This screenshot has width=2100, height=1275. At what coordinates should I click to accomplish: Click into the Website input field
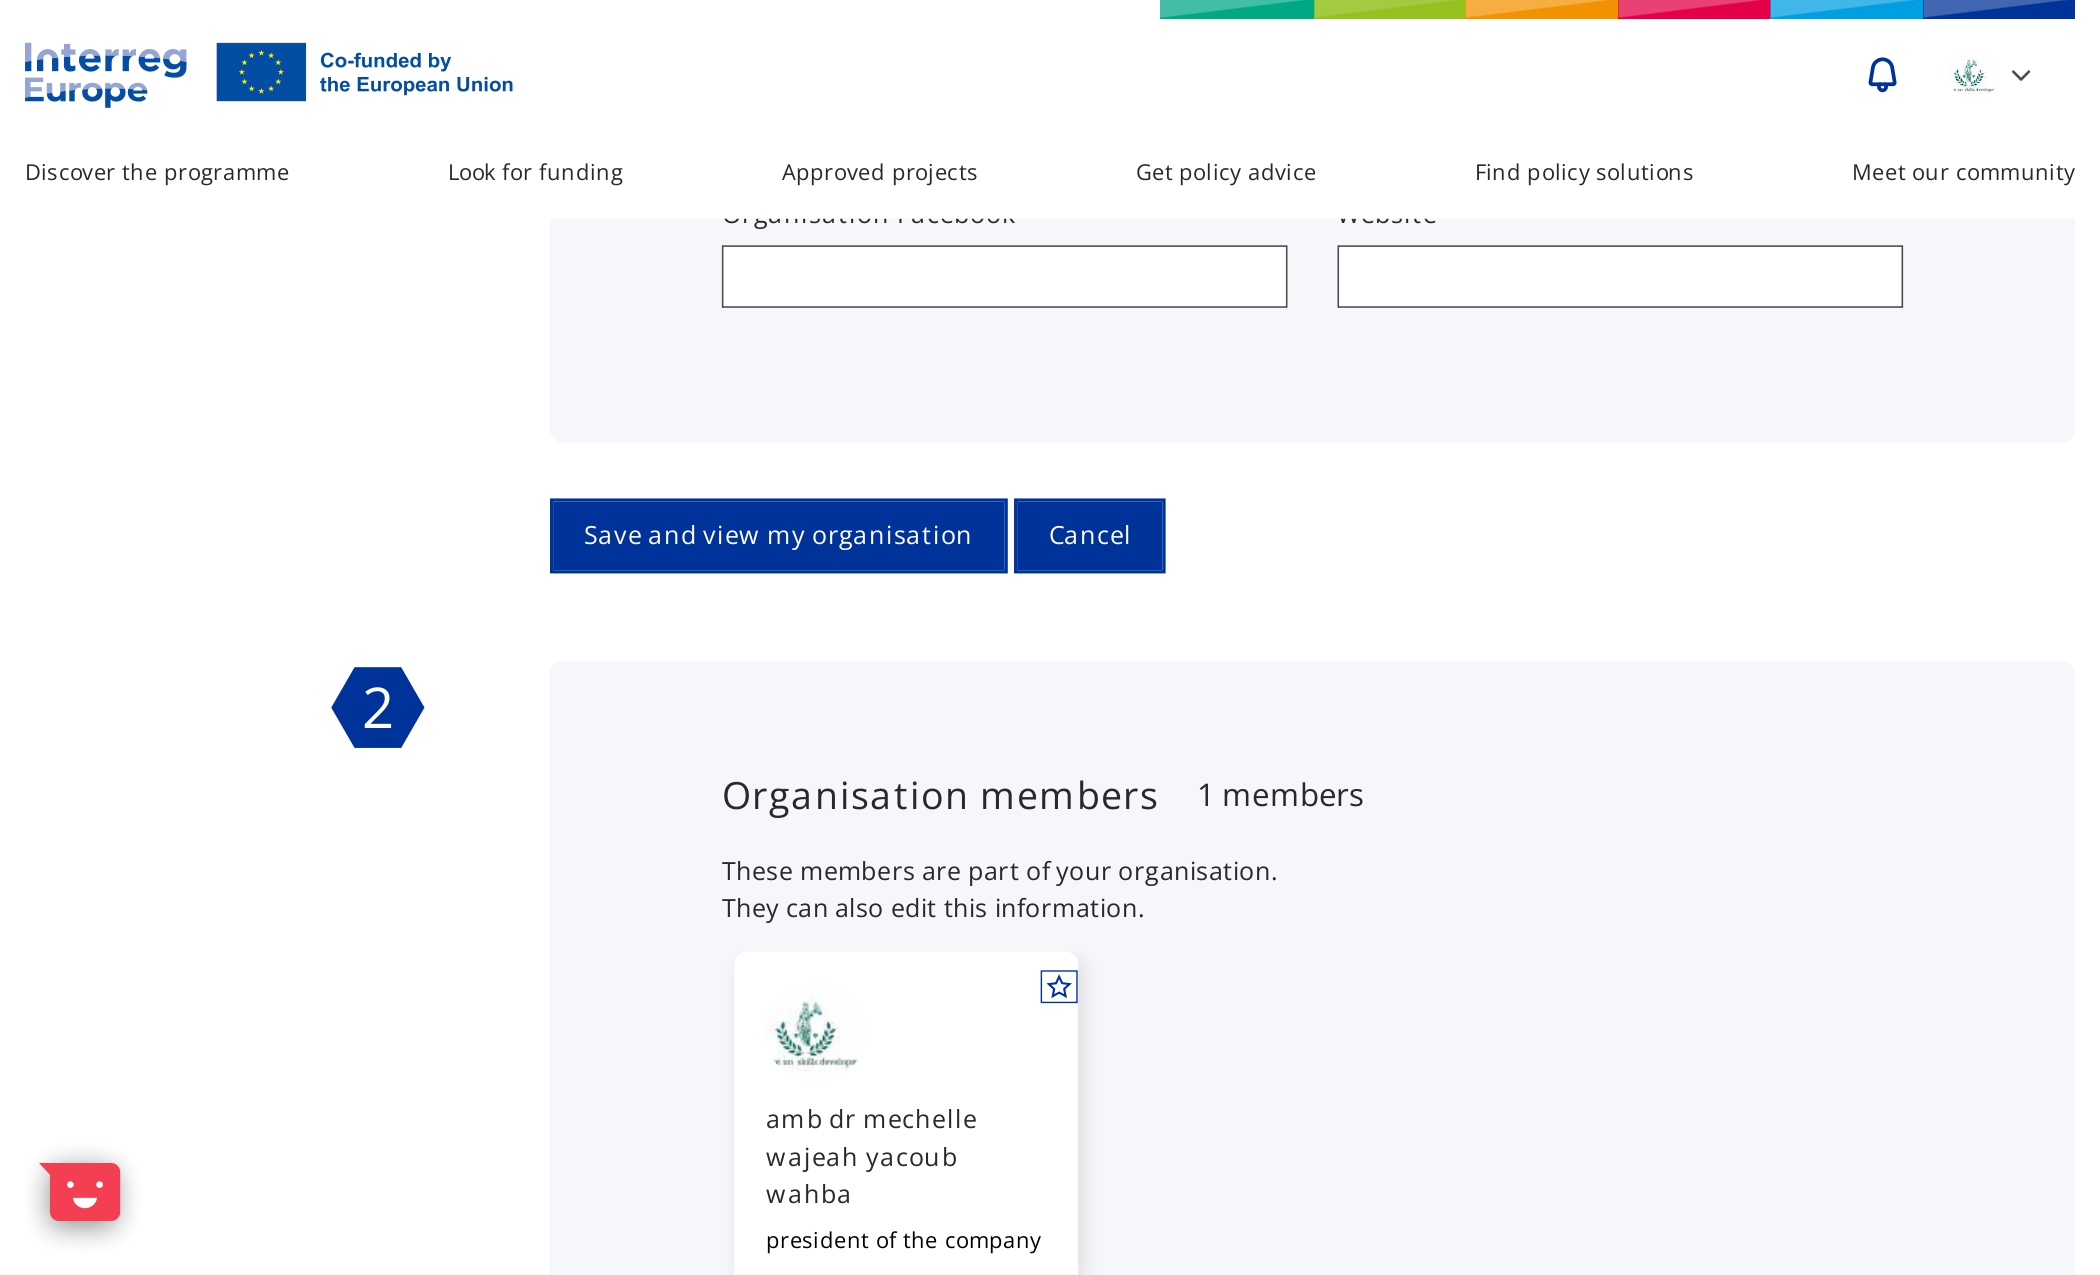coord(1619,277)
